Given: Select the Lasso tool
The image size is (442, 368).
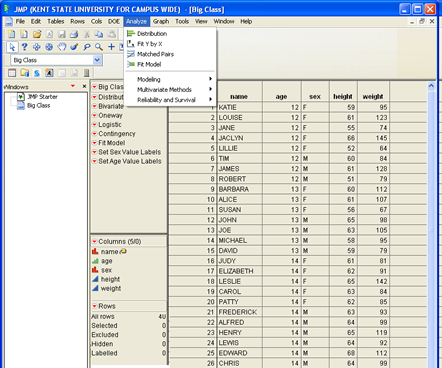Looking at the screenshot, I should pos(87,47).
